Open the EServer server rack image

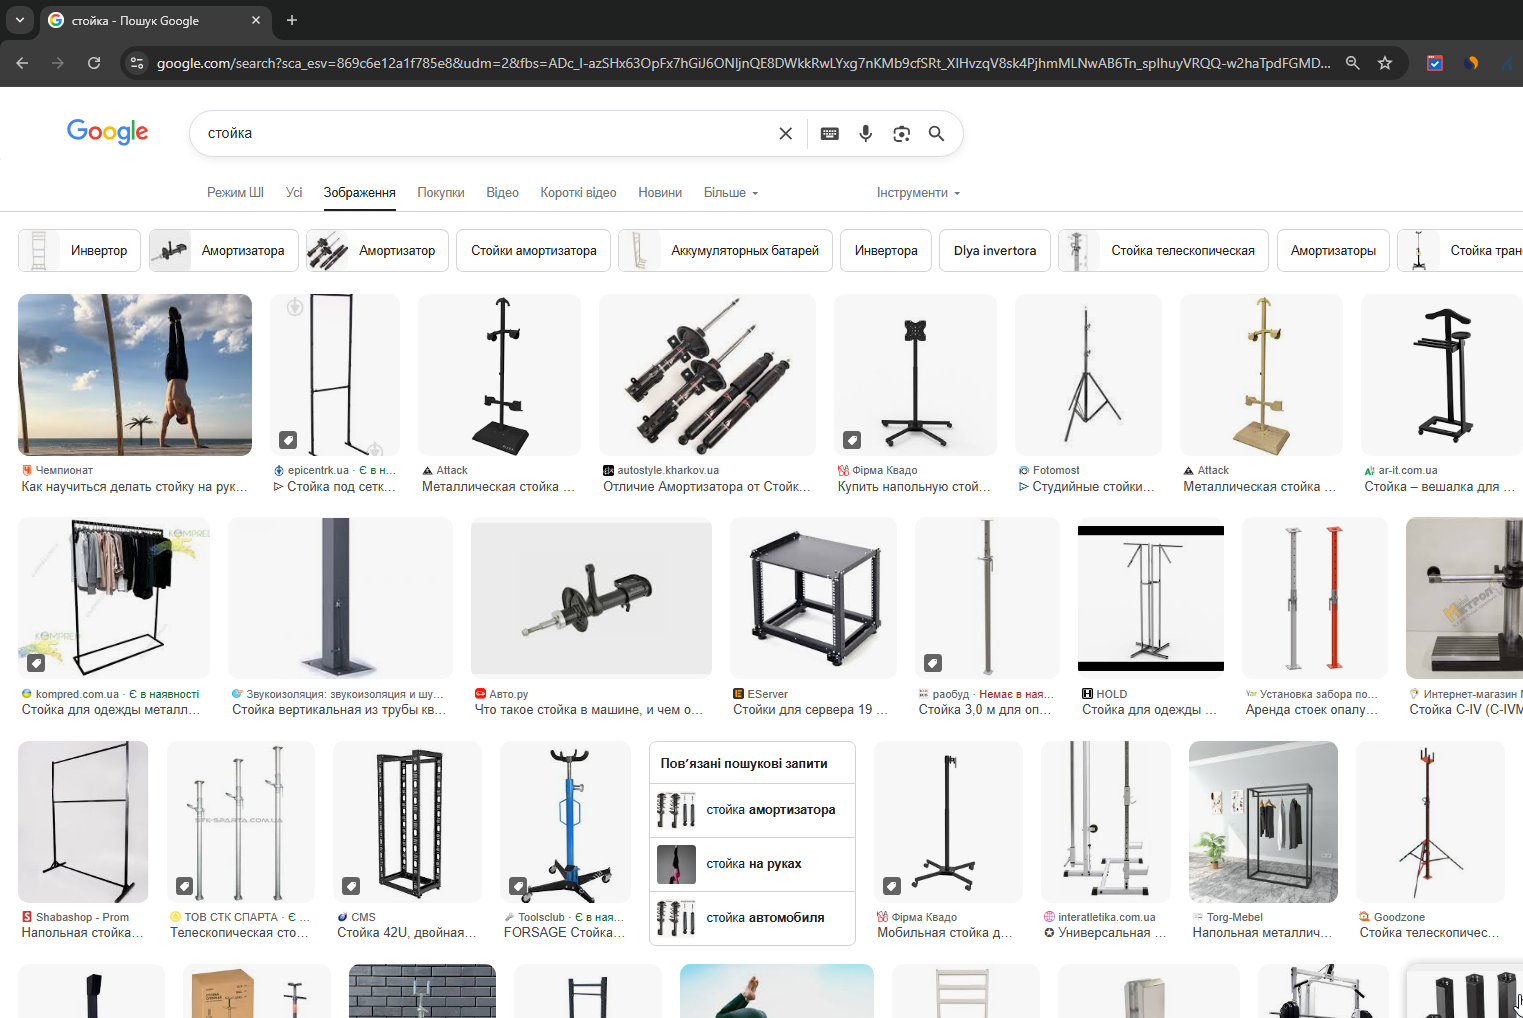pos(813,598)
